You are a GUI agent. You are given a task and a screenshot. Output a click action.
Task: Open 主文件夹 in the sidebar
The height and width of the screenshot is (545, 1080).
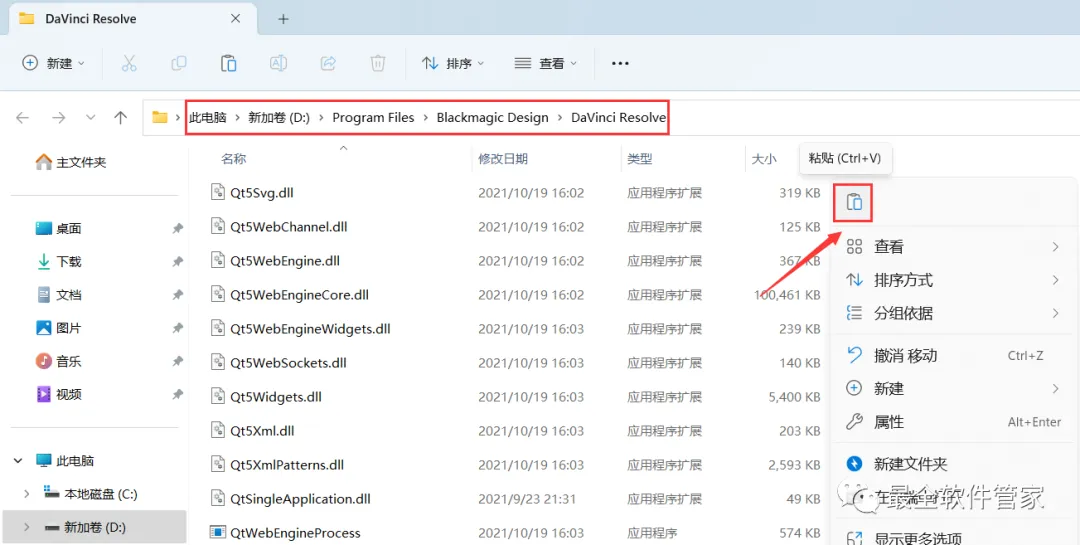[72, 163]
